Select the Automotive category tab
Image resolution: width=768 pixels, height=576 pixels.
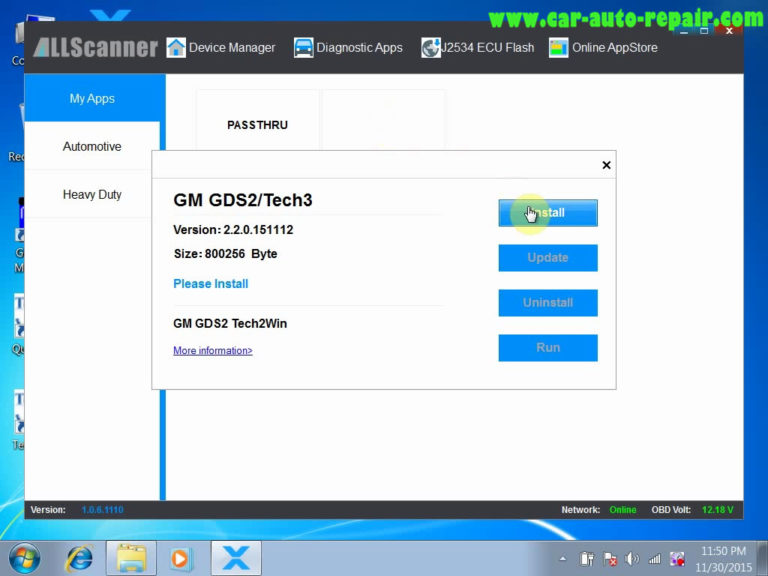click(92, 146)
